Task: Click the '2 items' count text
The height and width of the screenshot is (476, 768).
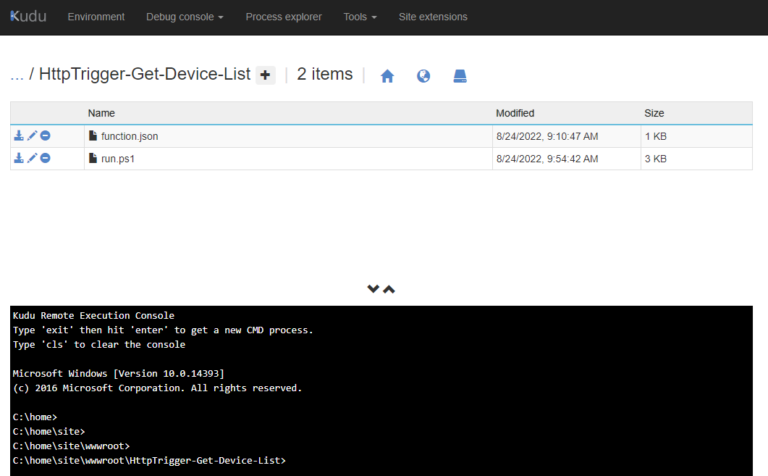Action: click(325, 74)
